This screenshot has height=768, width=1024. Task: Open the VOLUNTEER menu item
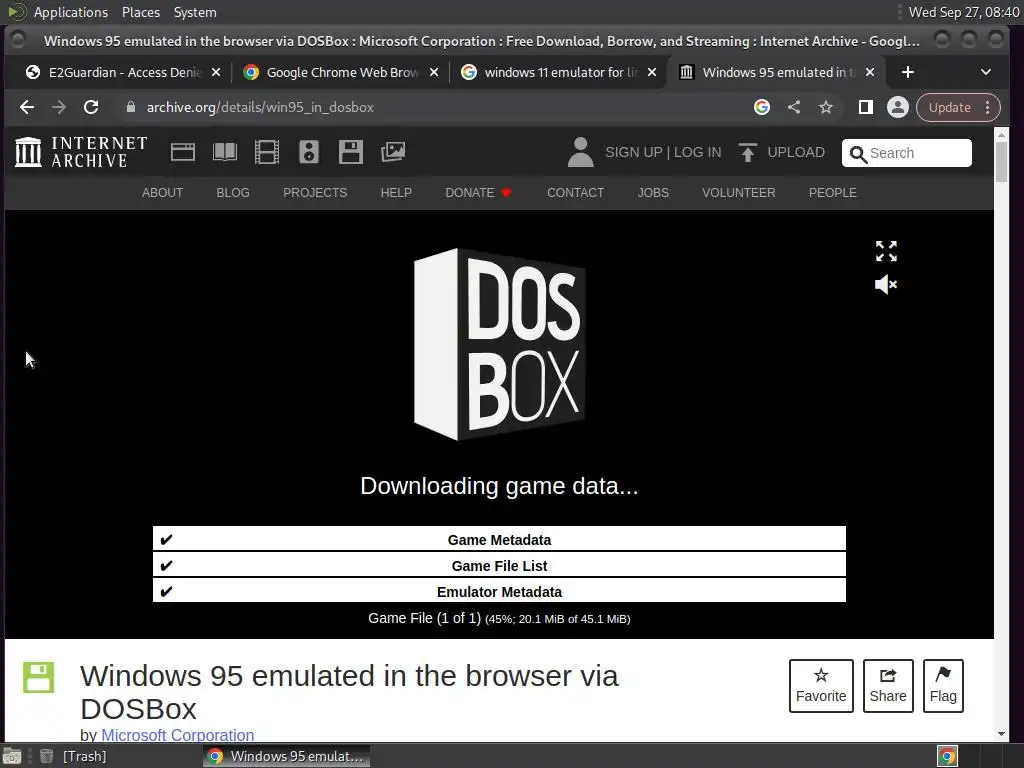pyautogui.click(x=739, y=193)
